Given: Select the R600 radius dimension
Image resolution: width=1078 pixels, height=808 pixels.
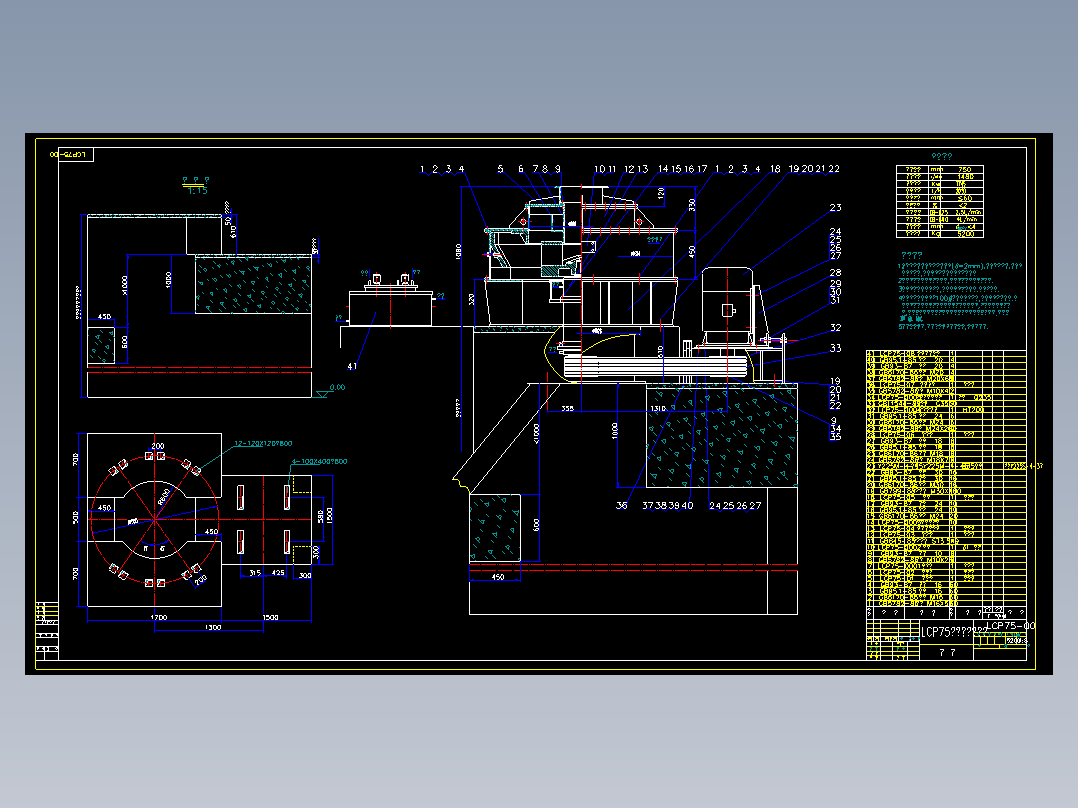Looking at the screenshot, I should (164, 497).
